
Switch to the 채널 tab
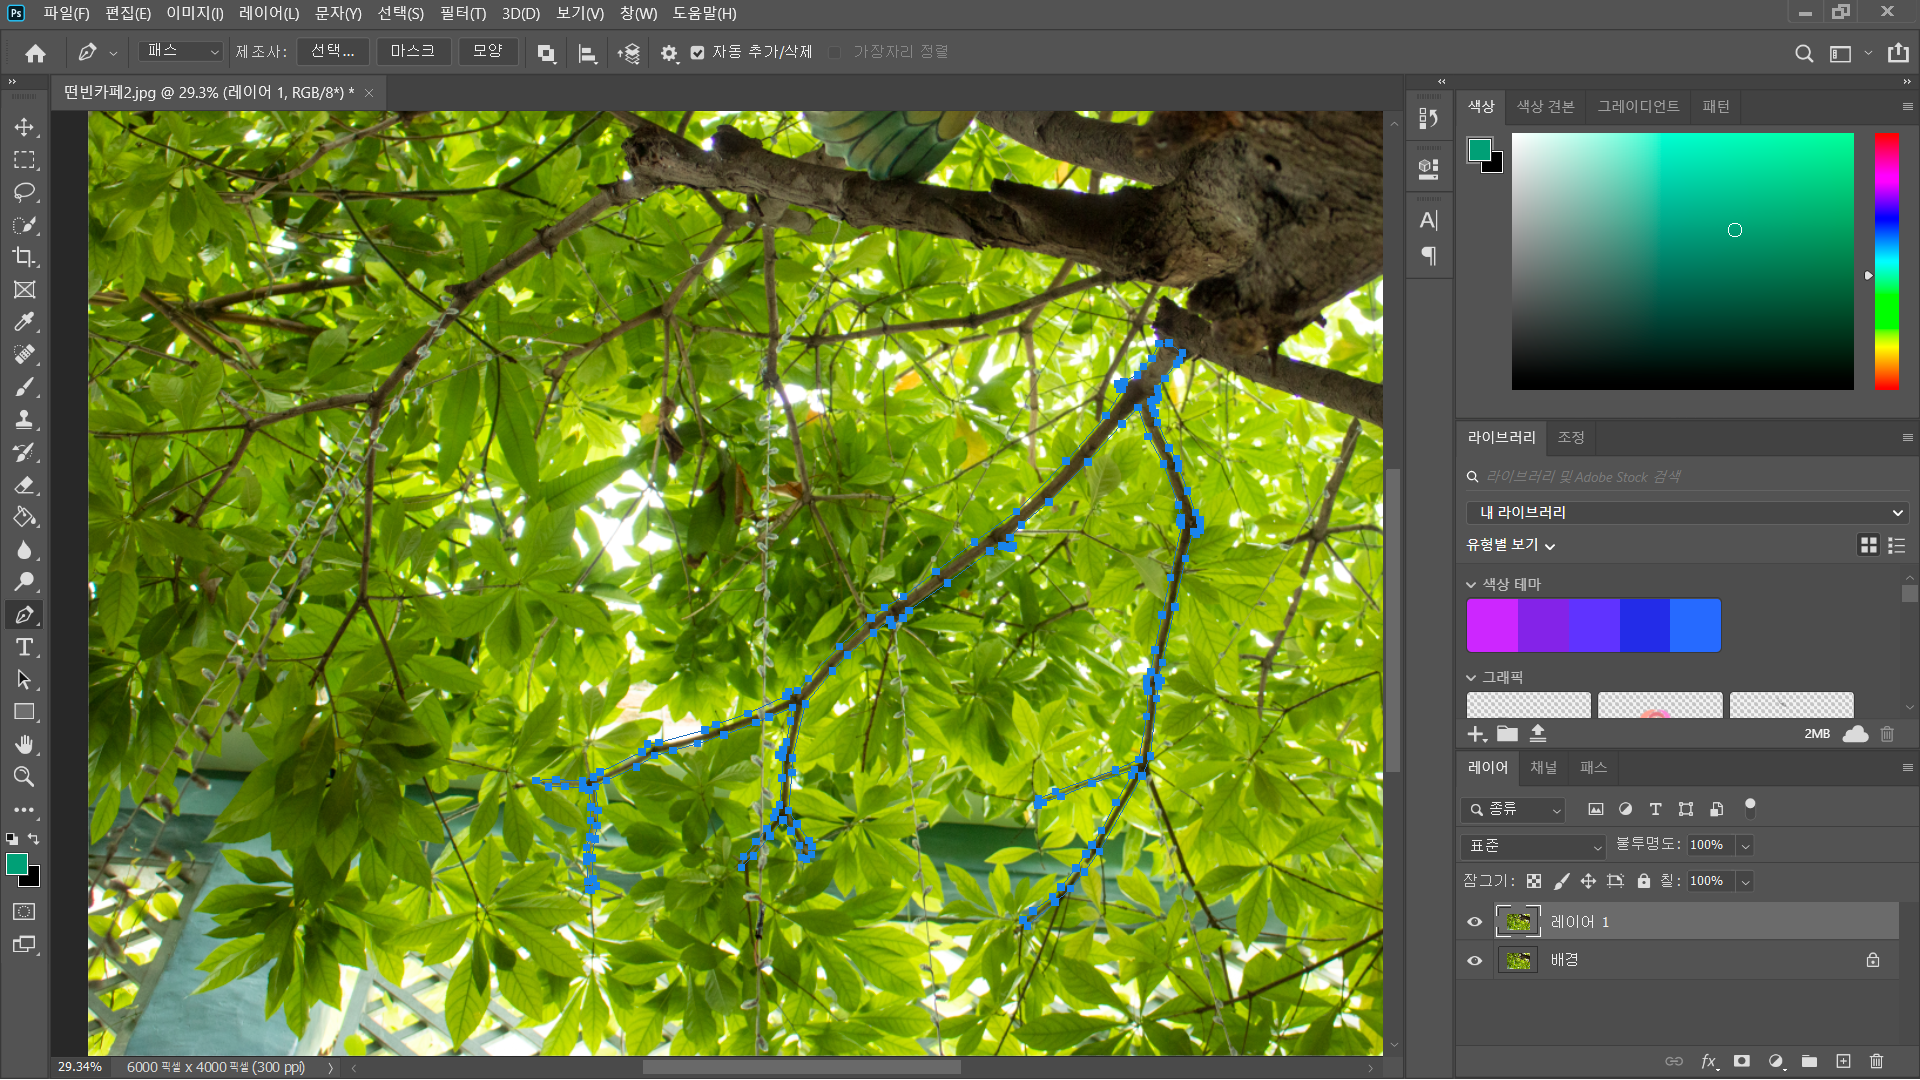(1543, 768)
